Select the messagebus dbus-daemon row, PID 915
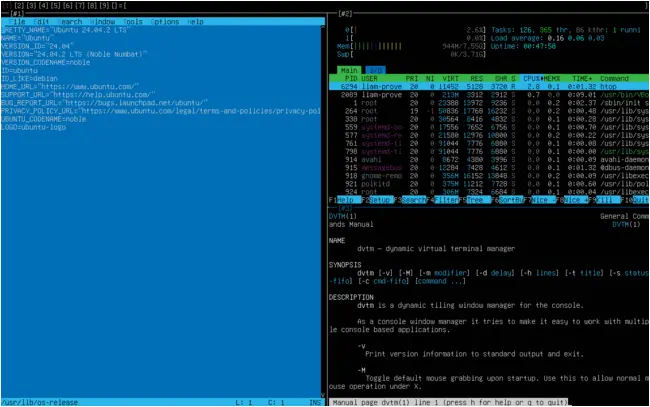 [489, 168]
